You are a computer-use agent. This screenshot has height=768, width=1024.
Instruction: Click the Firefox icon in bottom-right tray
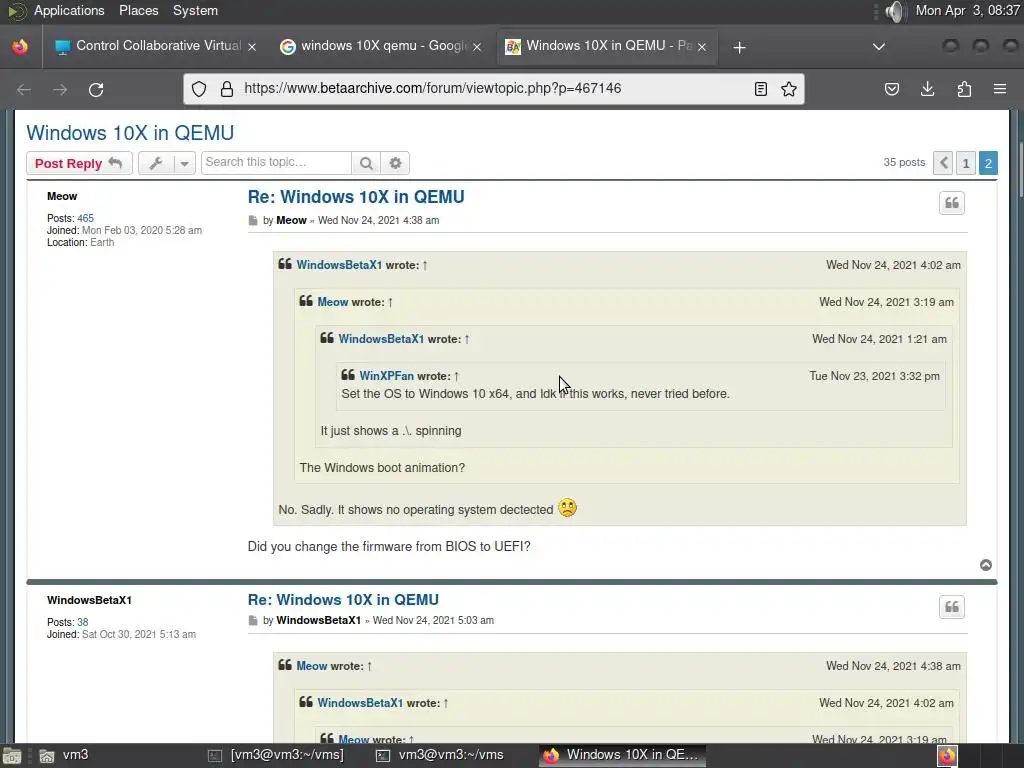point(948,756)
